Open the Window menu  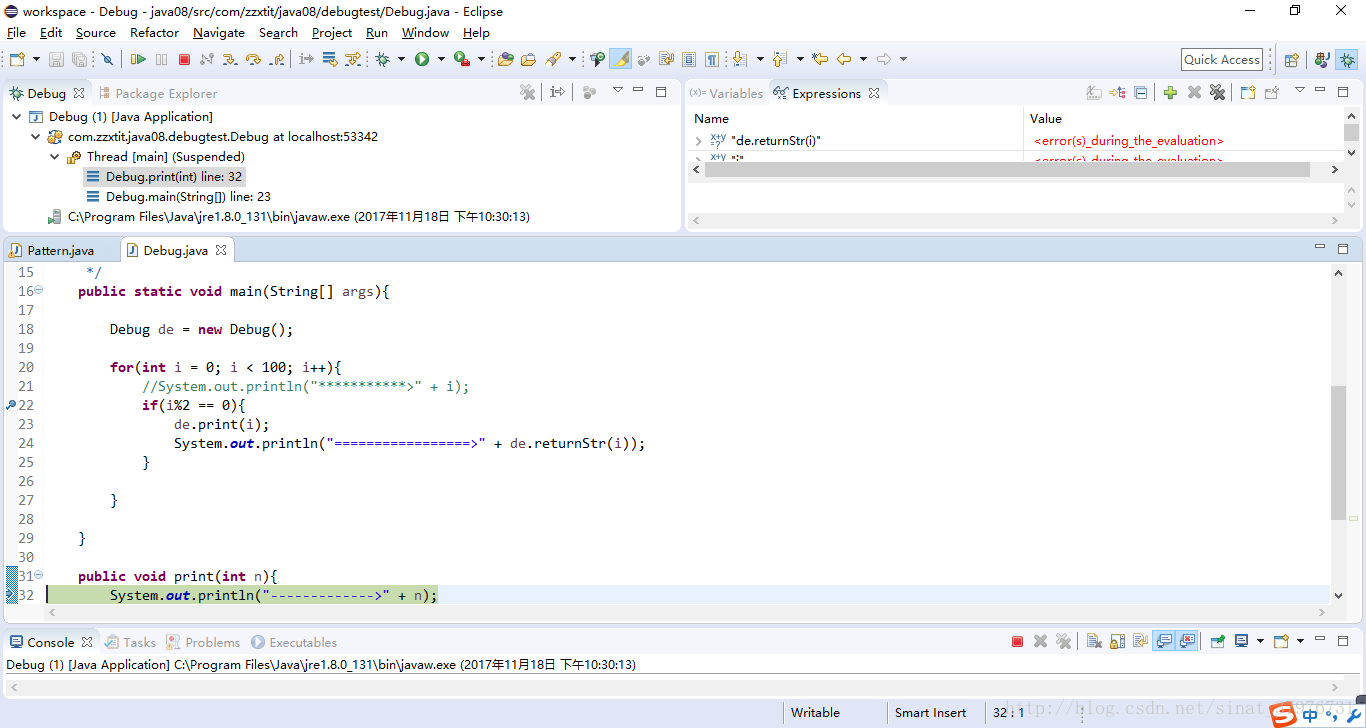pos(425,32)
